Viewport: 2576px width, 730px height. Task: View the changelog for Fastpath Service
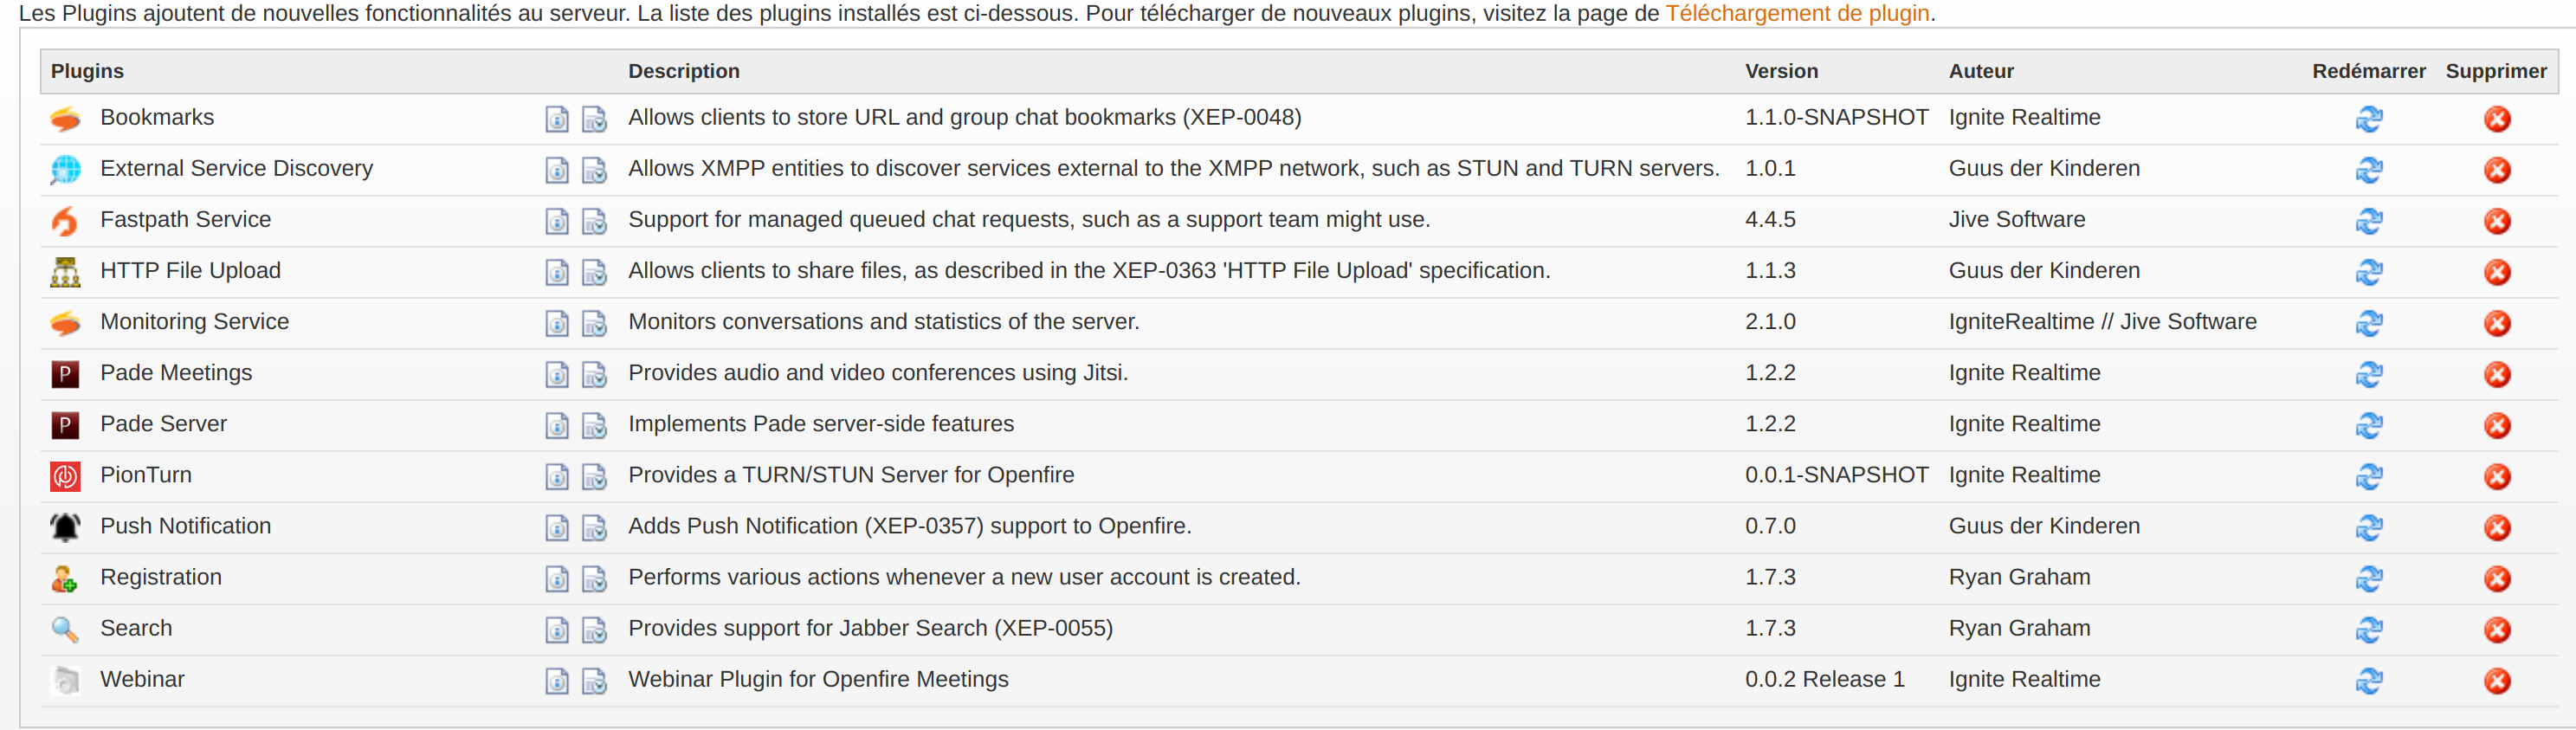594,219
